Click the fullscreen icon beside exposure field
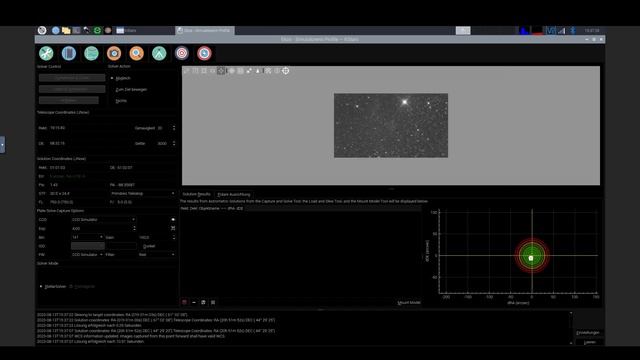Screen dimensions: 640x360 coord(173,228)
